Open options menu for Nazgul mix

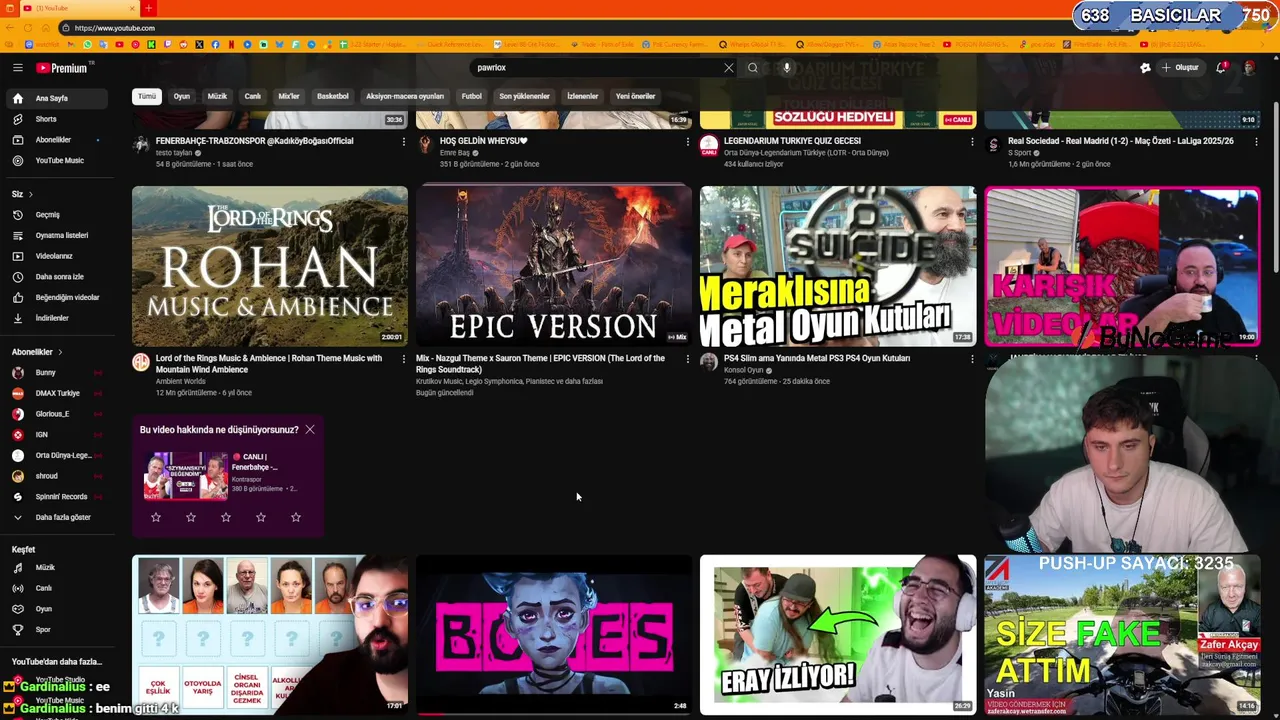[687, 359]
